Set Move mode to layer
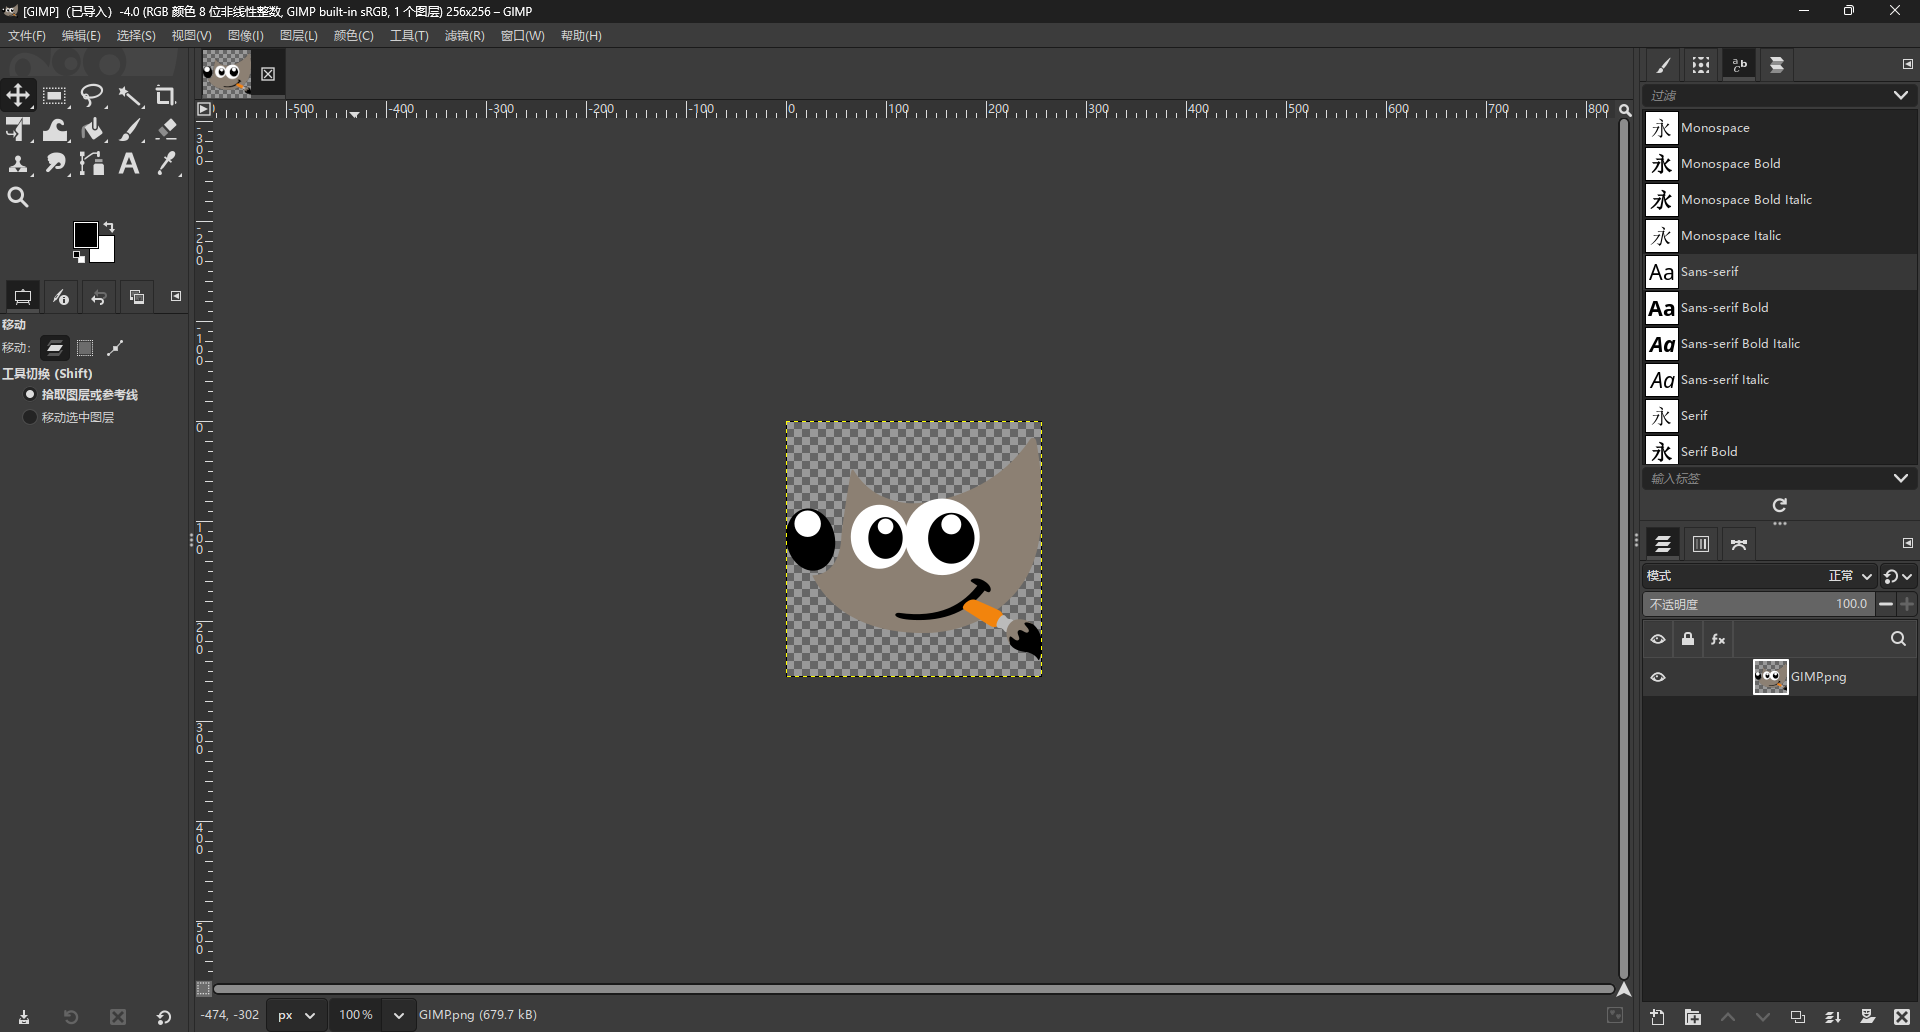Screen dimensions: 1920x1032 coord(55,348)
